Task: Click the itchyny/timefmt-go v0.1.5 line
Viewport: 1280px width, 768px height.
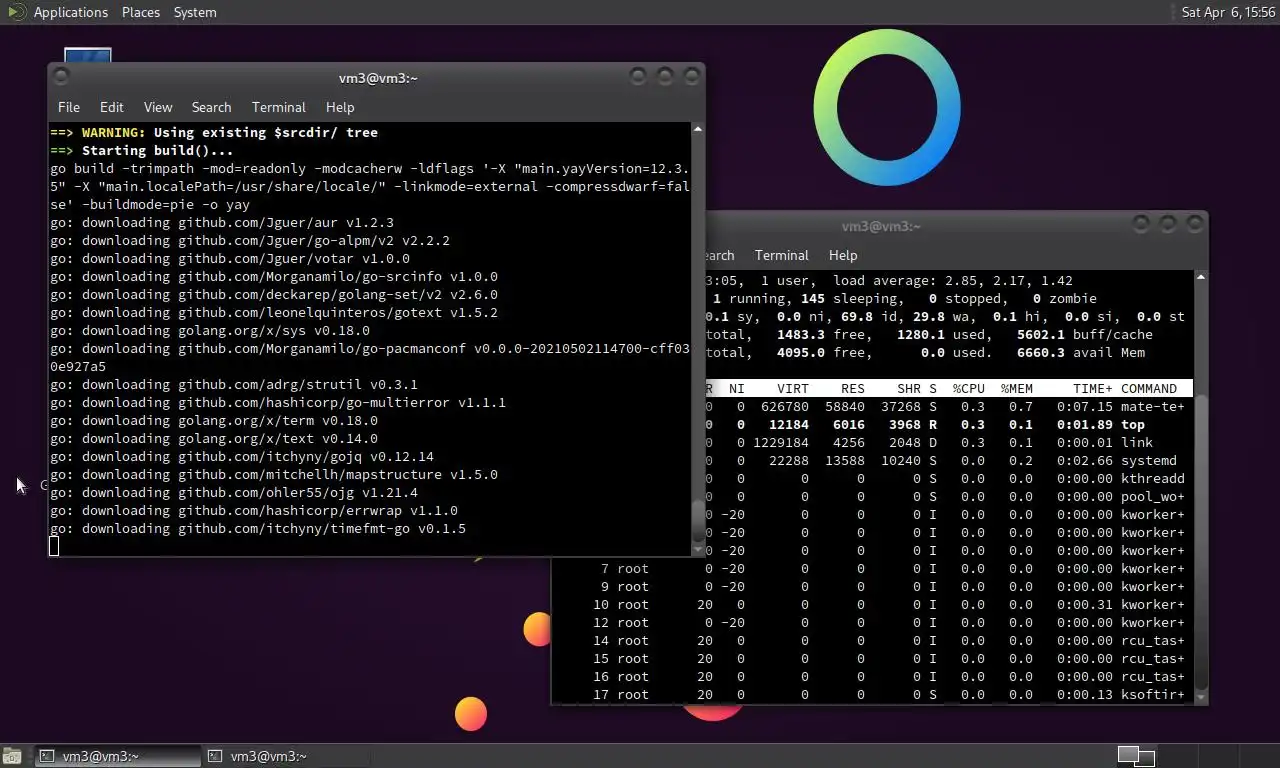Action: click(x=258, y=528)
